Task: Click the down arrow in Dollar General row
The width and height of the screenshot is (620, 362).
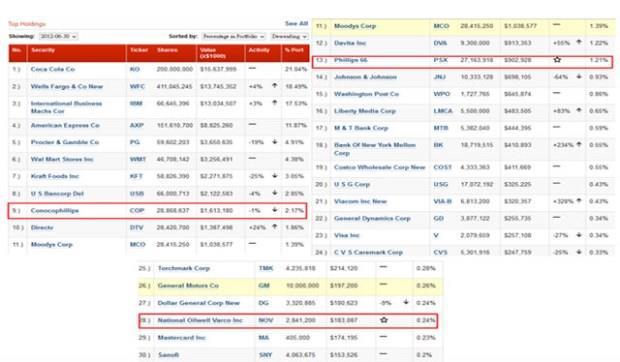Action: pyautogui.click(x=406, y=302)
